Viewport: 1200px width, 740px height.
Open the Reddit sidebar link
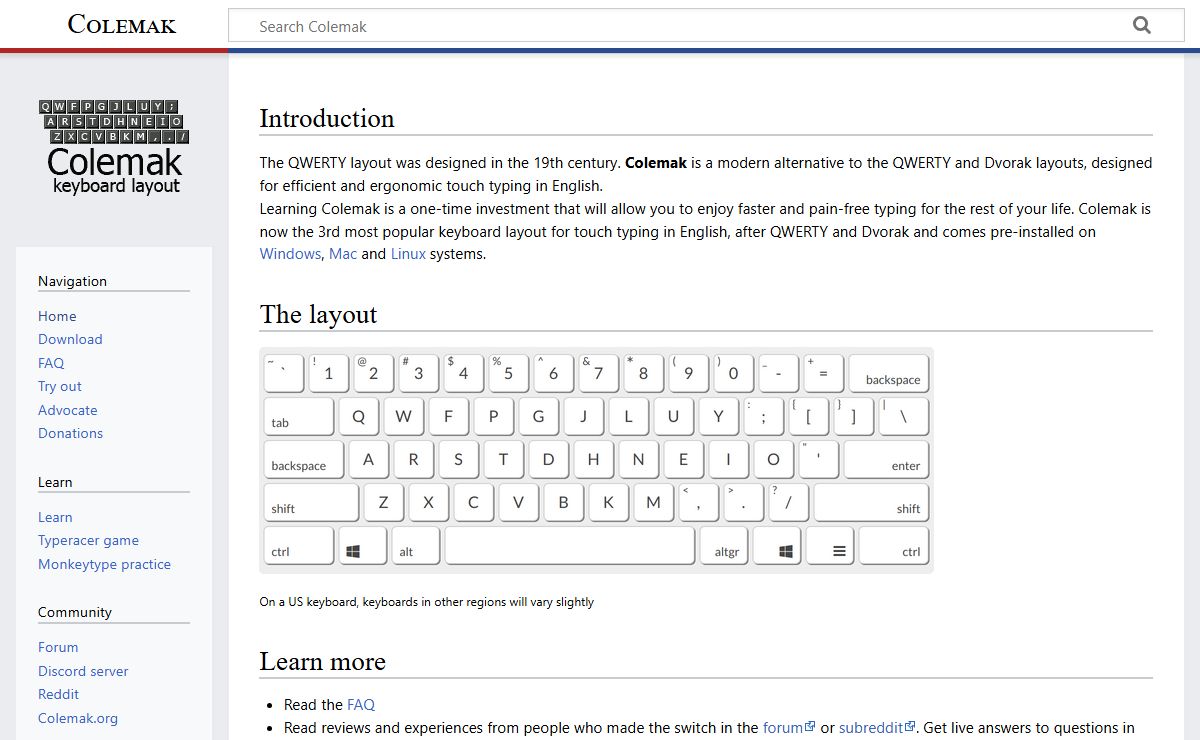pyautogui.click(x=58, y=694)
